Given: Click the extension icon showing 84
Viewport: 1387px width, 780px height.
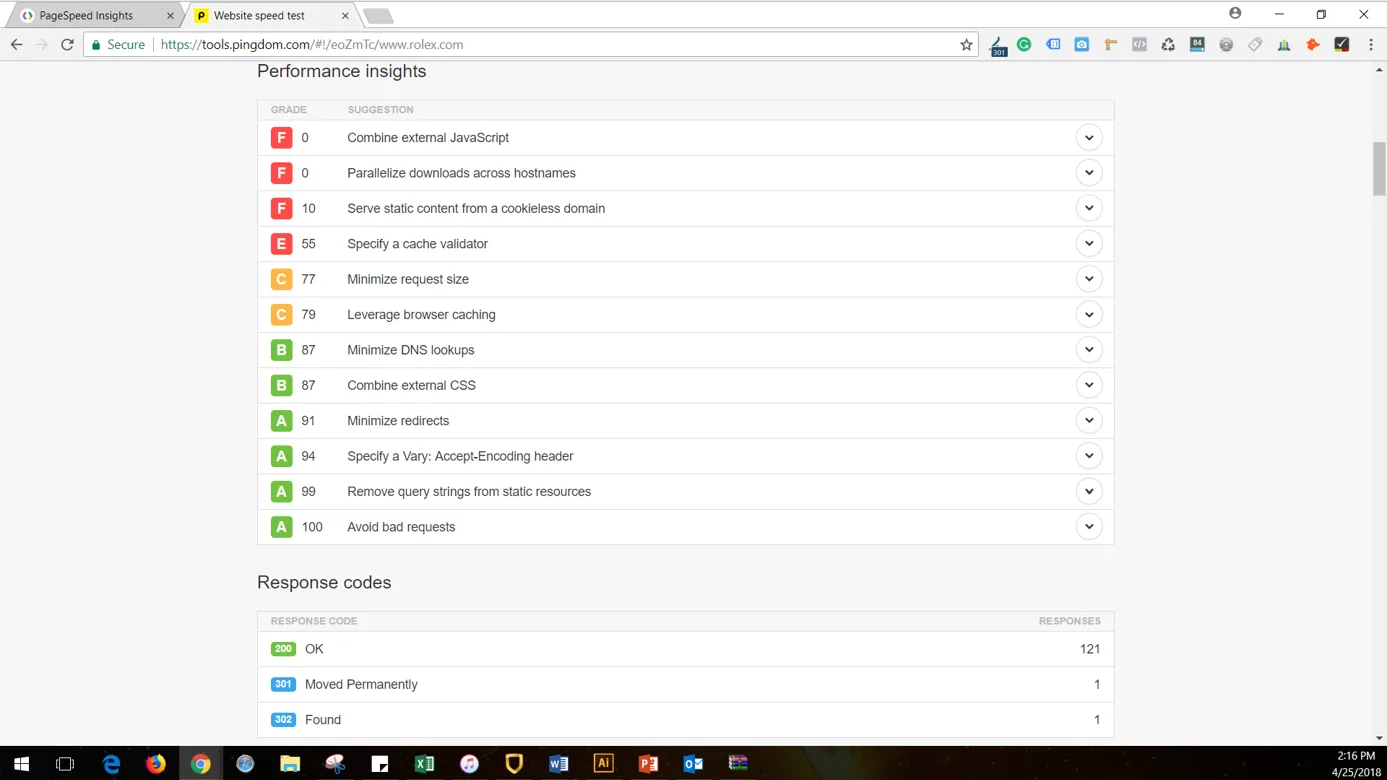Looking at the screenshot, I should click(x=1197, y=44).
